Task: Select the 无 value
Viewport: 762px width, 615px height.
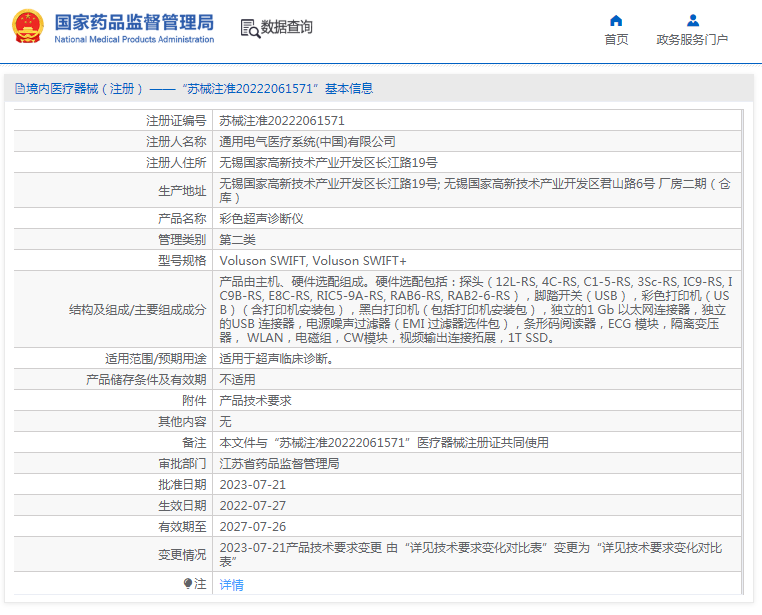Action: (225, 421)
